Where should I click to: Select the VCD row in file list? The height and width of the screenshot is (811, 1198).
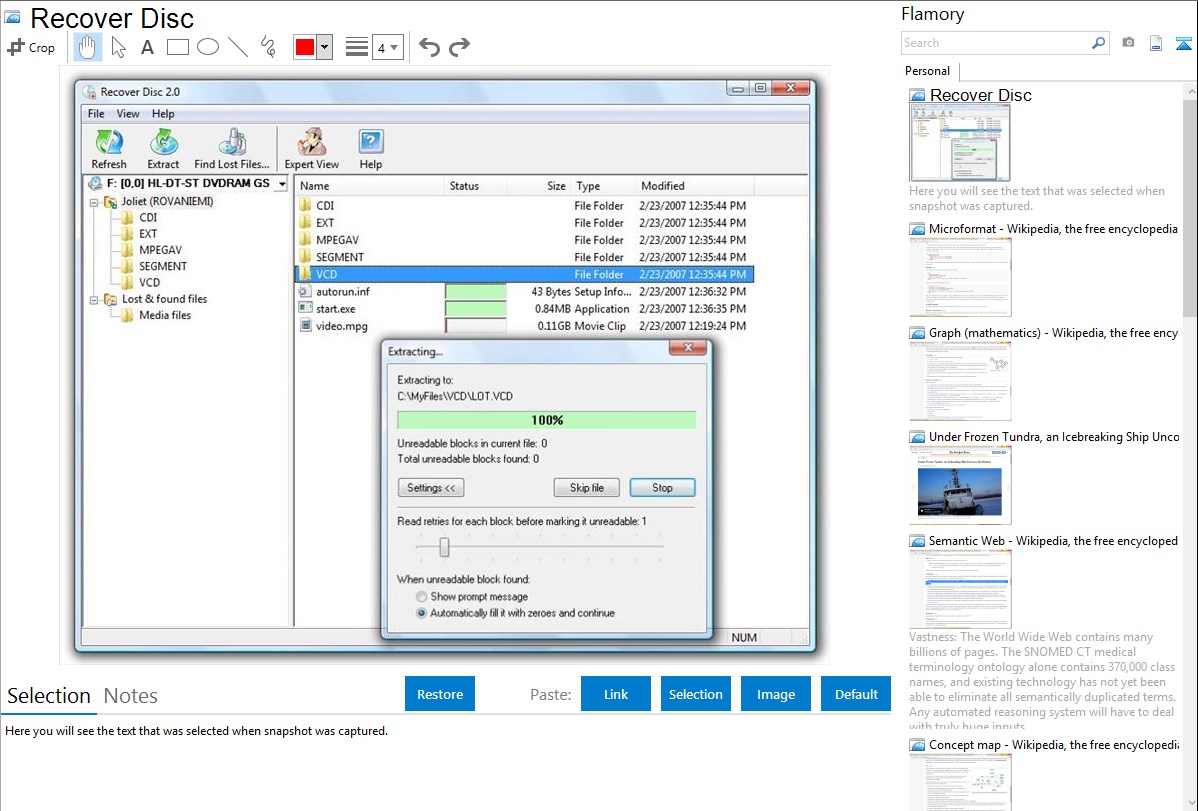point(525,274)
